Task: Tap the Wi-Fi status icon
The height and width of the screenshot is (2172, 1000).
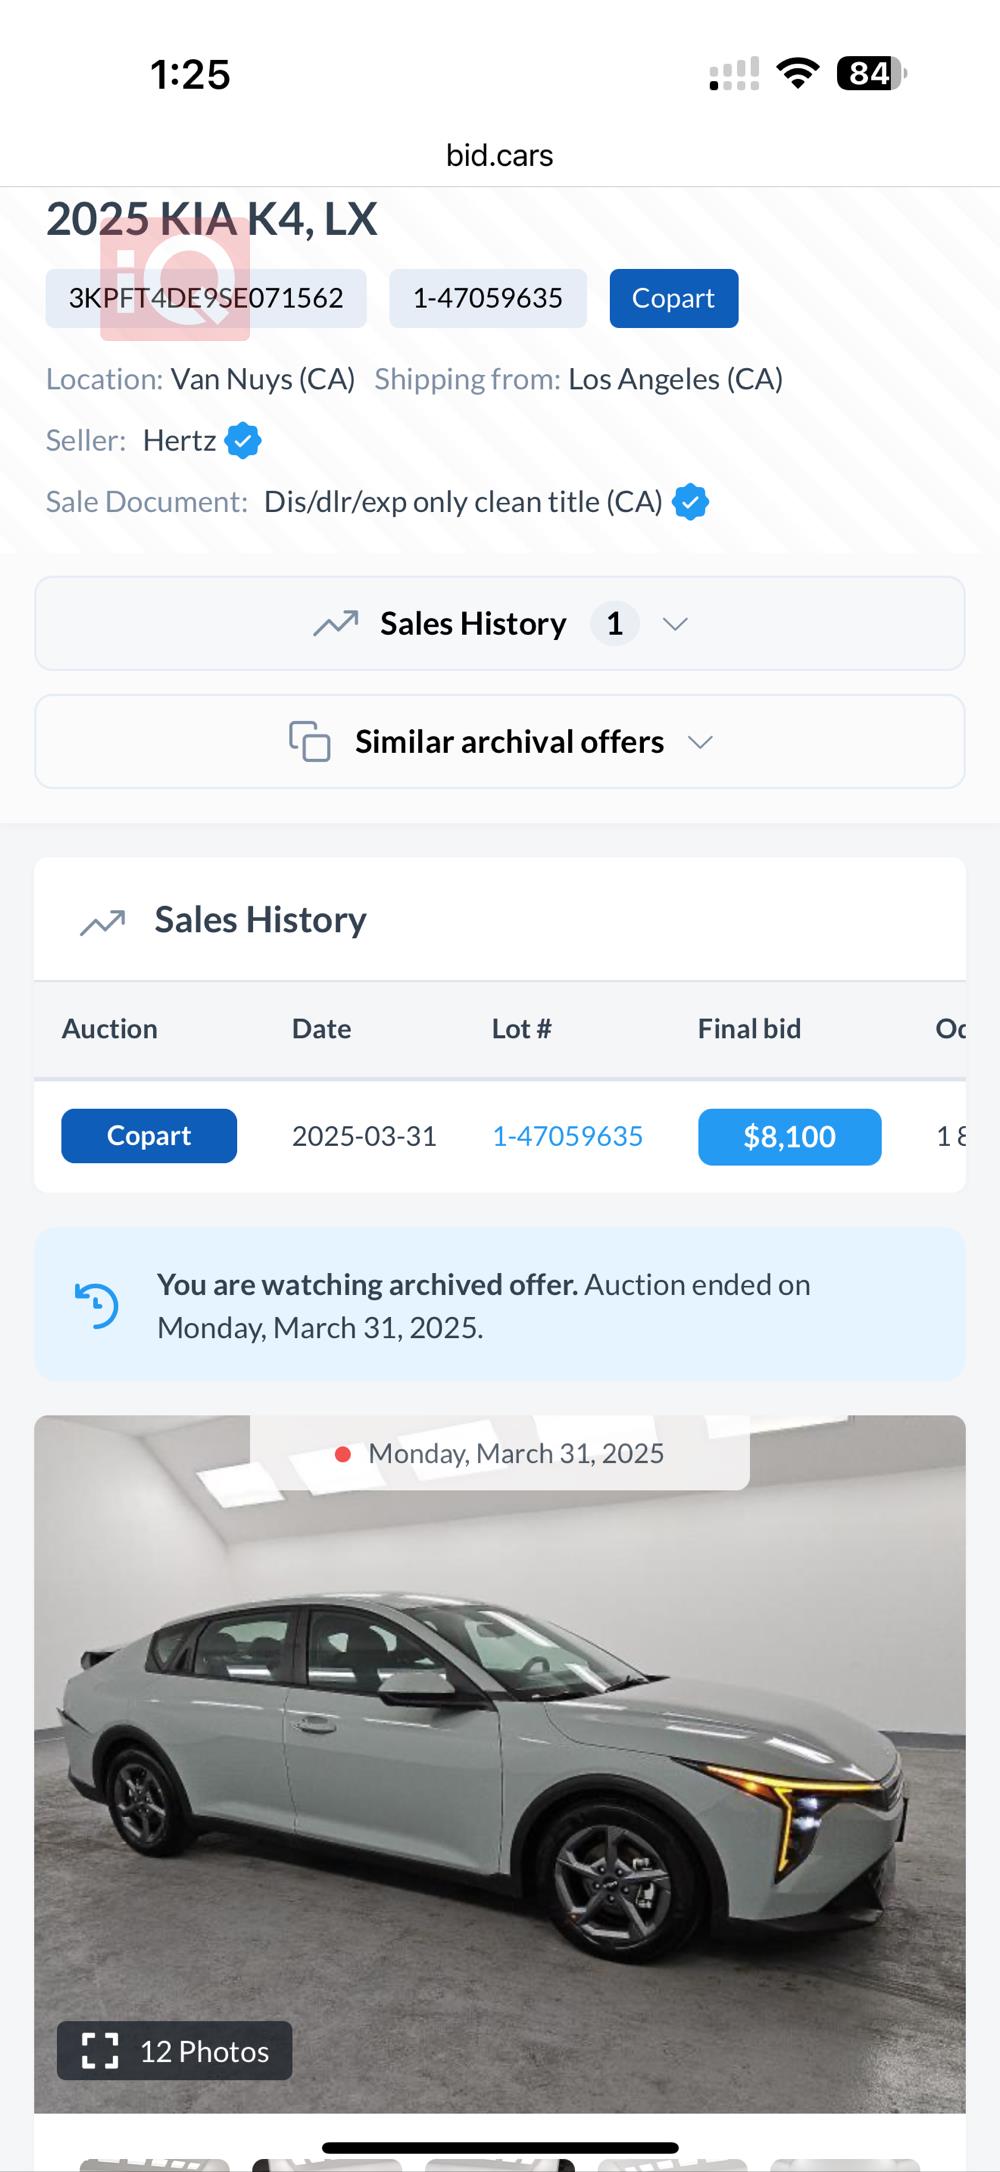Action: pos(797,74)
